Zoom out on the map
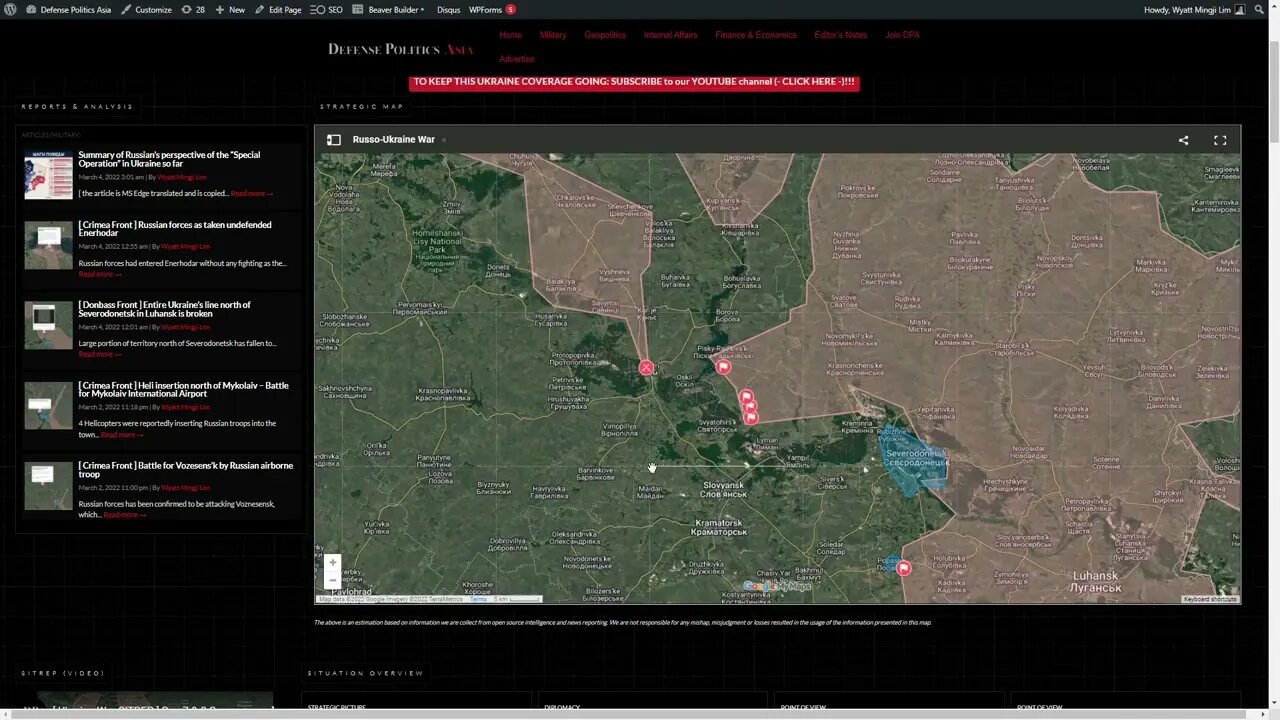1280x720 pixels. coord(333,580)
